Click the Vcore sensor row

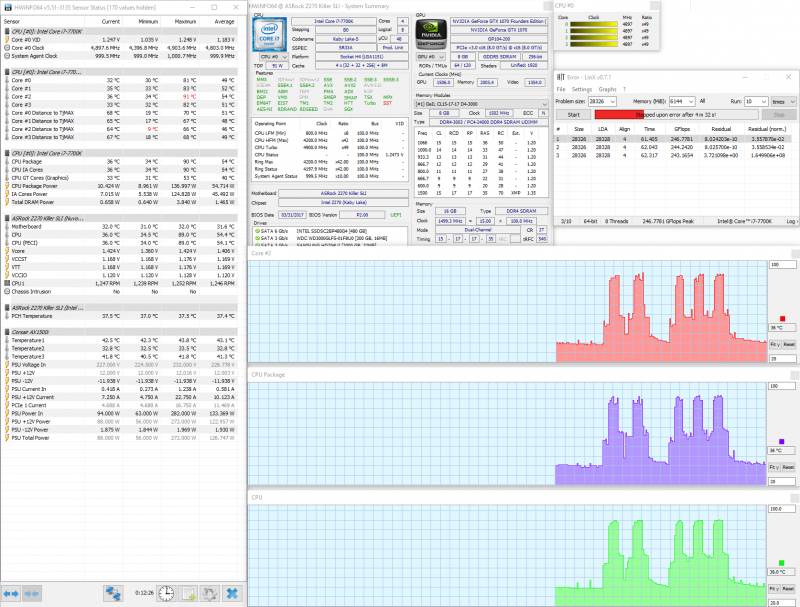point(119,251)
